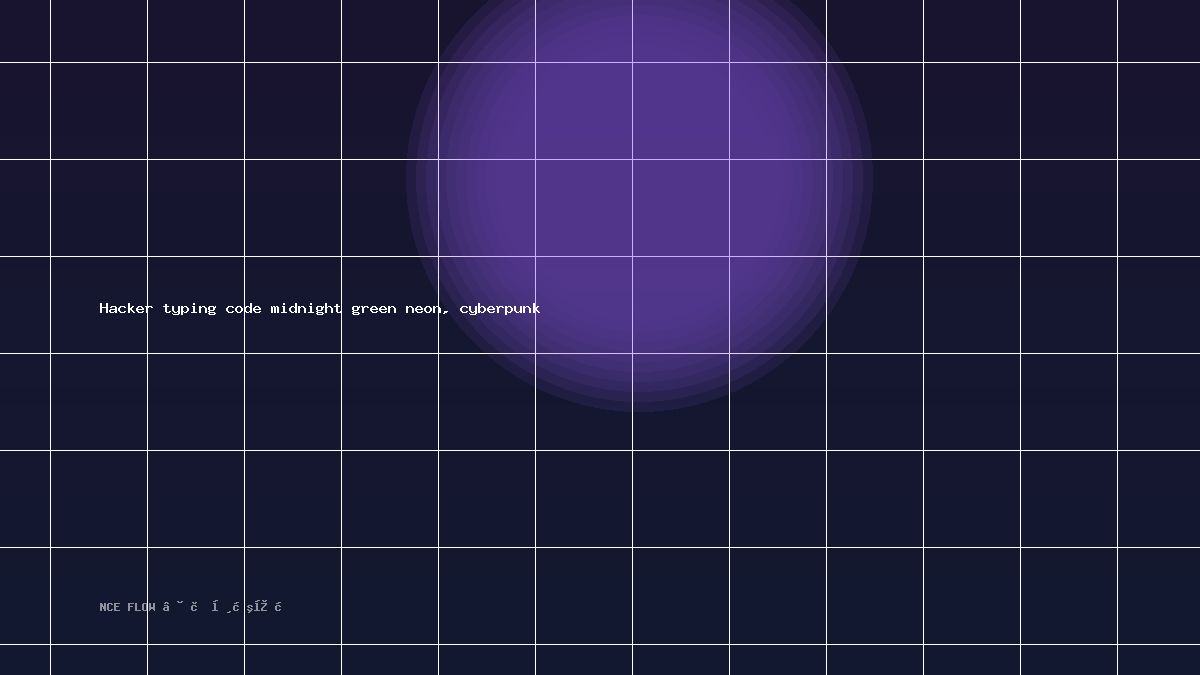Click the letter "H" starting the caption
1200x675 pixels.
[x=103, y=308]
